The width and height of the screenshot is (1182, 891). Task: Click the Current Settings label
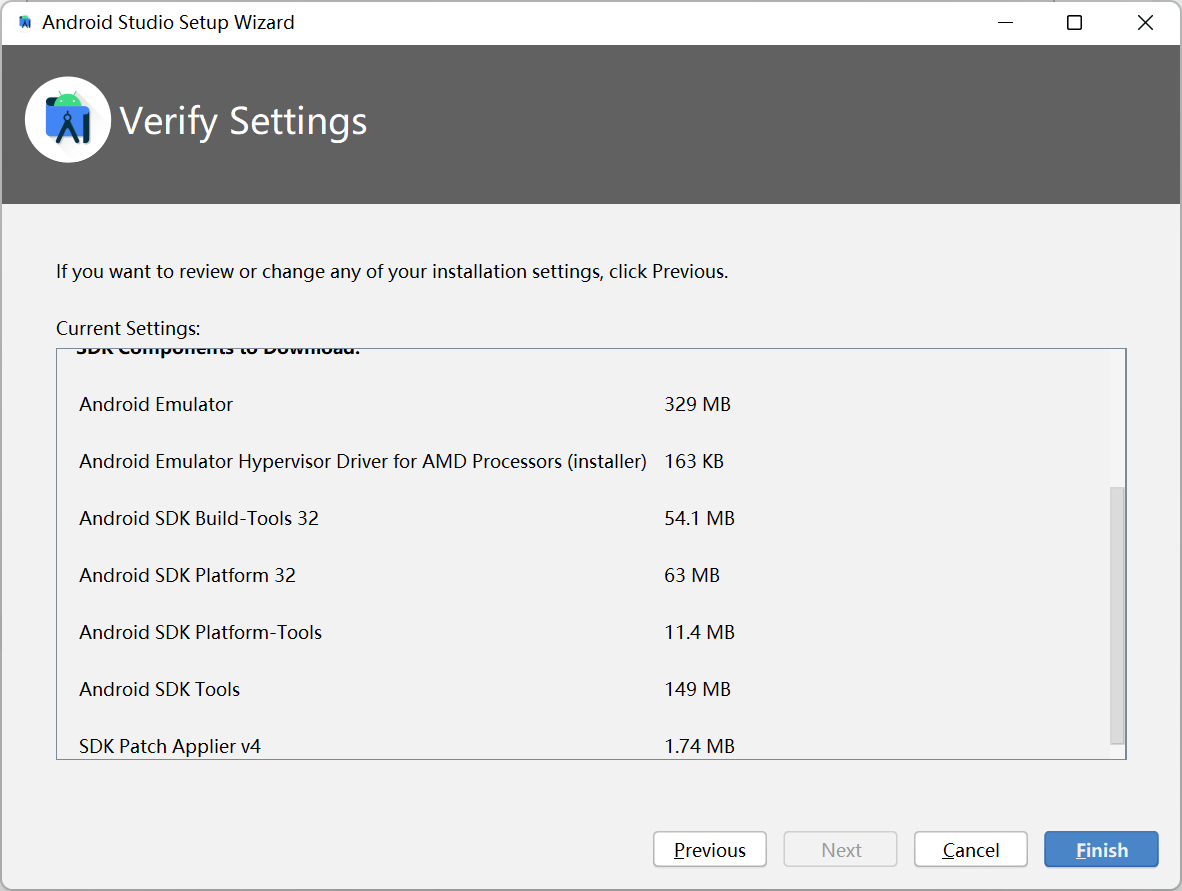tap(128, 329)
